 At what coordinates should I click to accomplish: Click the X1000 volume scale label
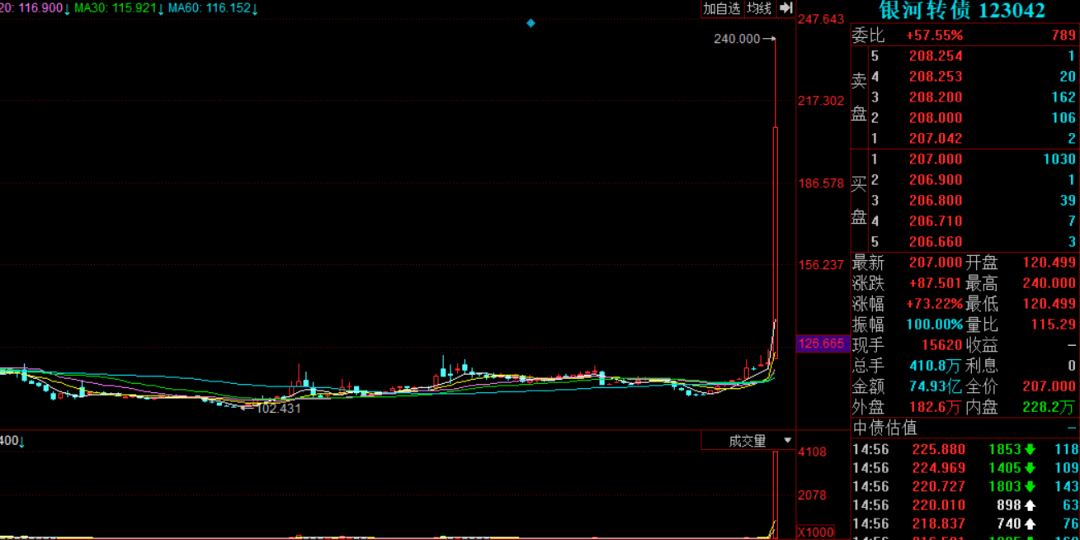click(x=812, y=530)
